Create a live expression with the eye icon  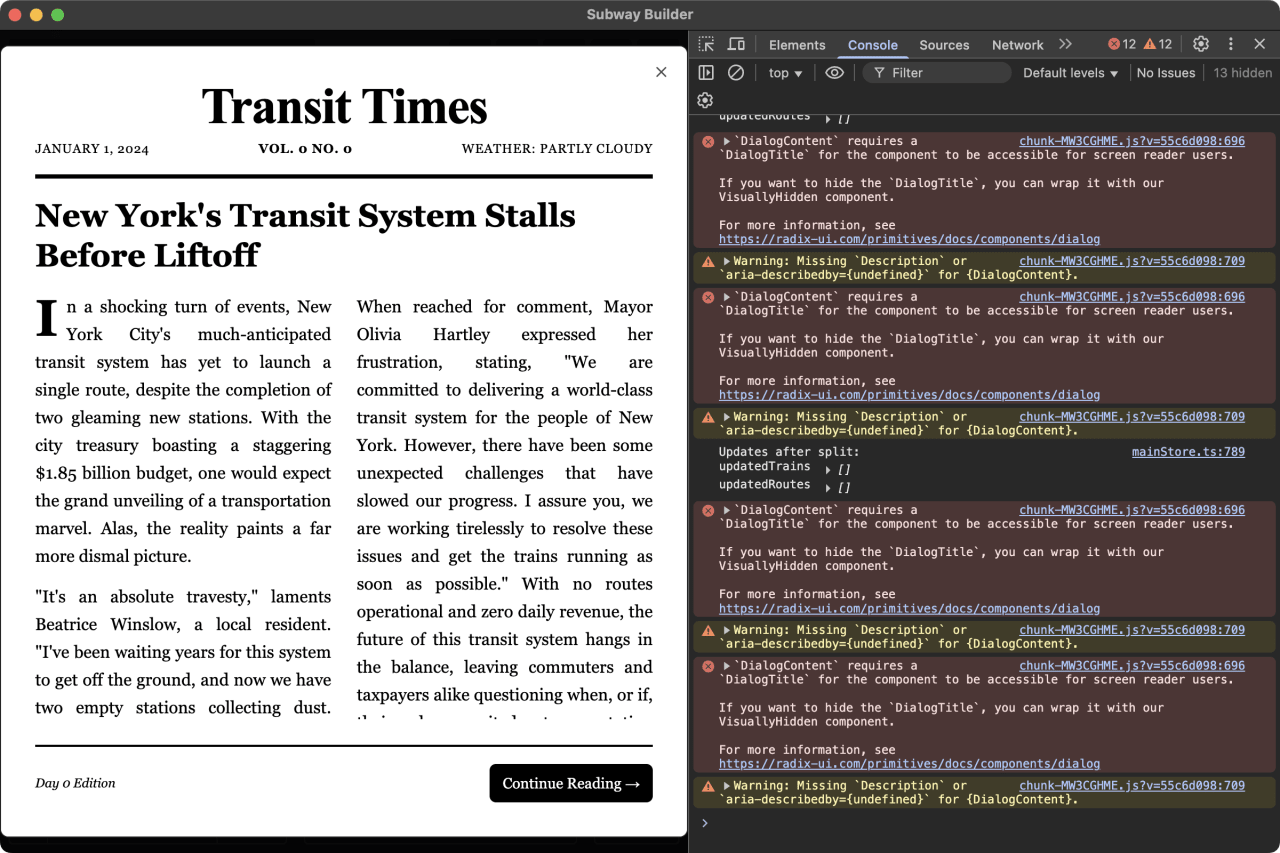[835, 72]
